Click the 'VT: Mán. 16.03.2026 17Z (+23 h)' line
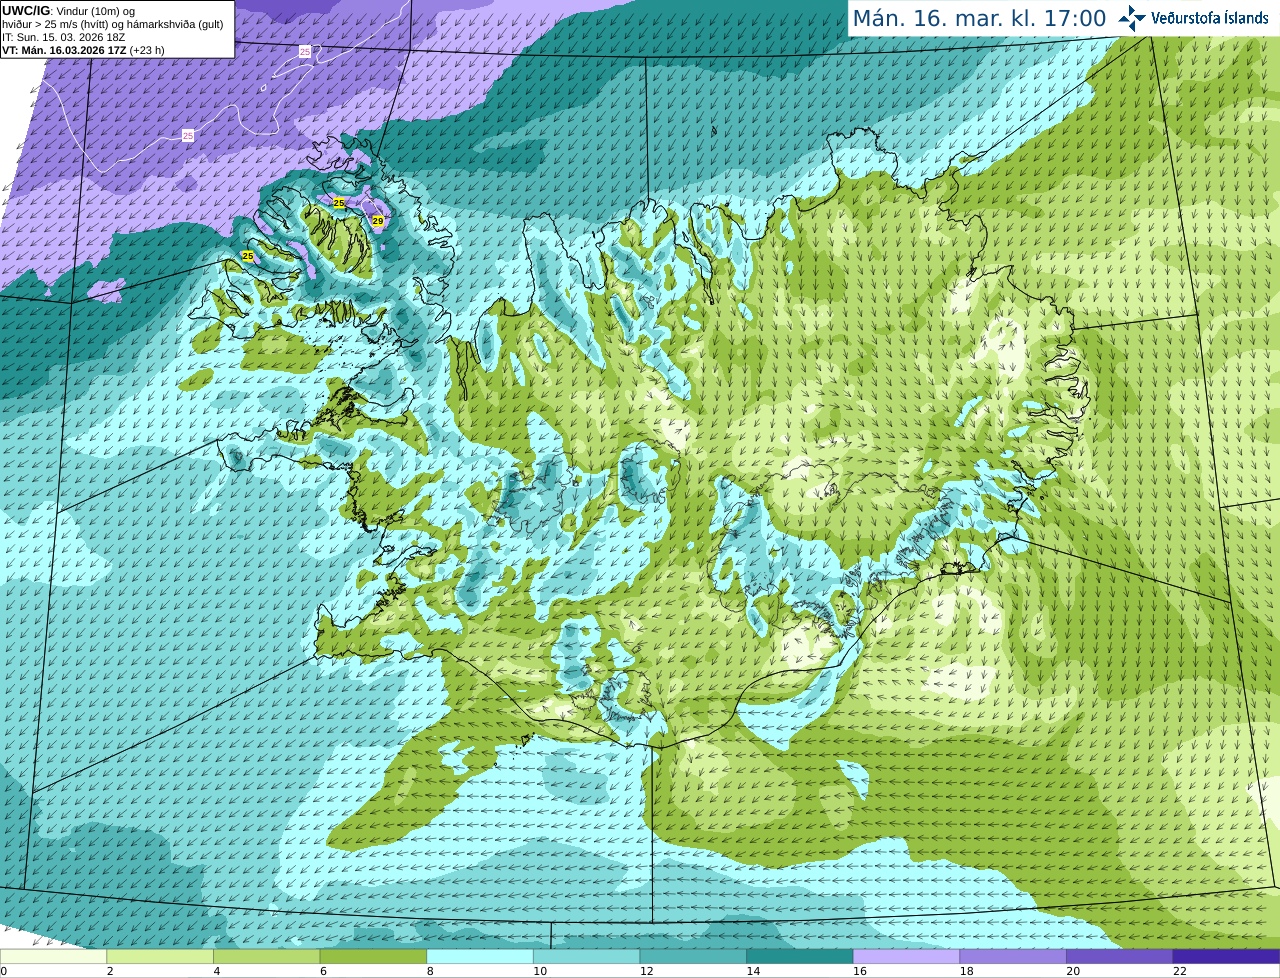Viewport: 1280px width, 978px height. pos(84,50)
